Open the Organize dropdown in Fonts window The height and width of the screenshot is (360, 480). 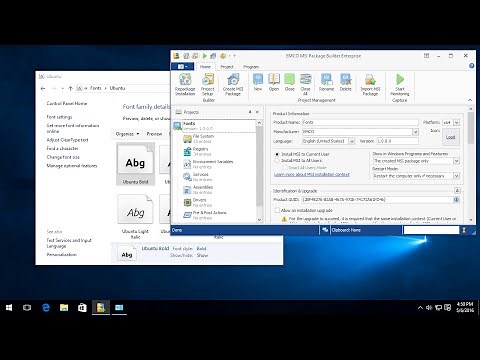click(x=127, y=134)
